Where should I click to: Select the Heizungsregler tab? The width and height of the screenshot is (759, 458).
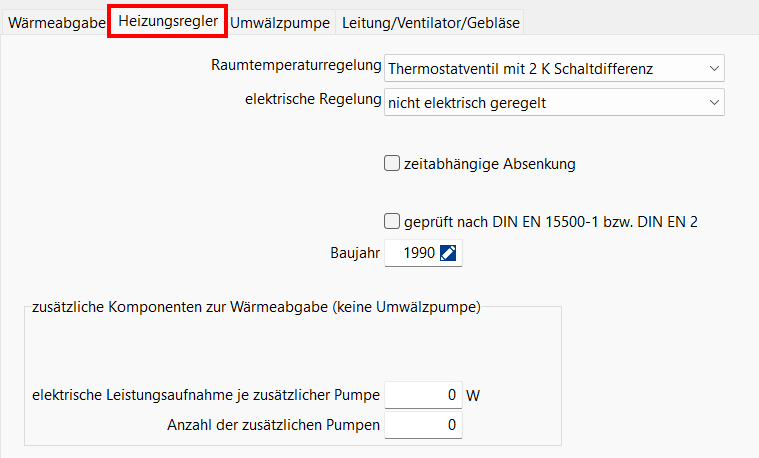click(x=167, y=20)
